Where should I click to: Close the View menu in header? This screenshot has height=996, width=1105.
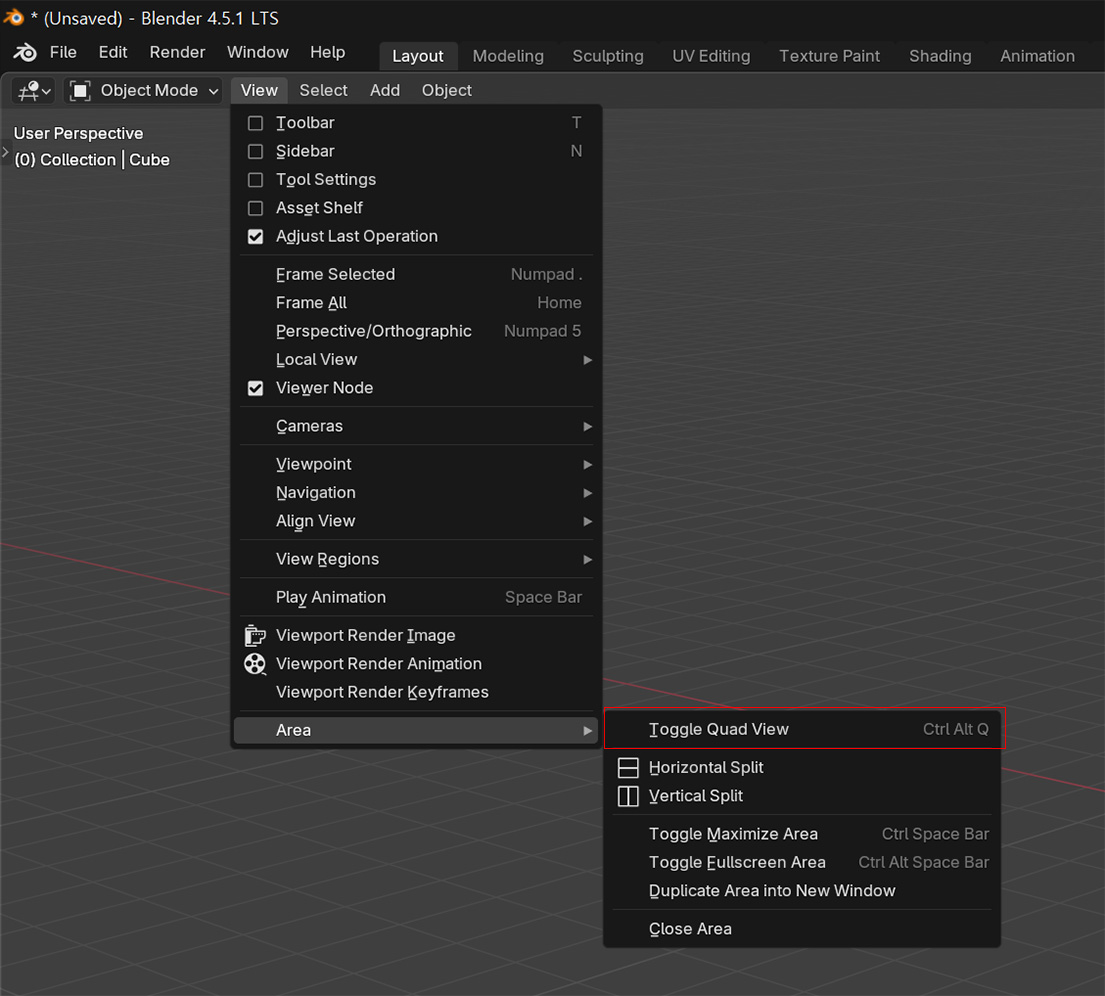click(x=259, y=90)
